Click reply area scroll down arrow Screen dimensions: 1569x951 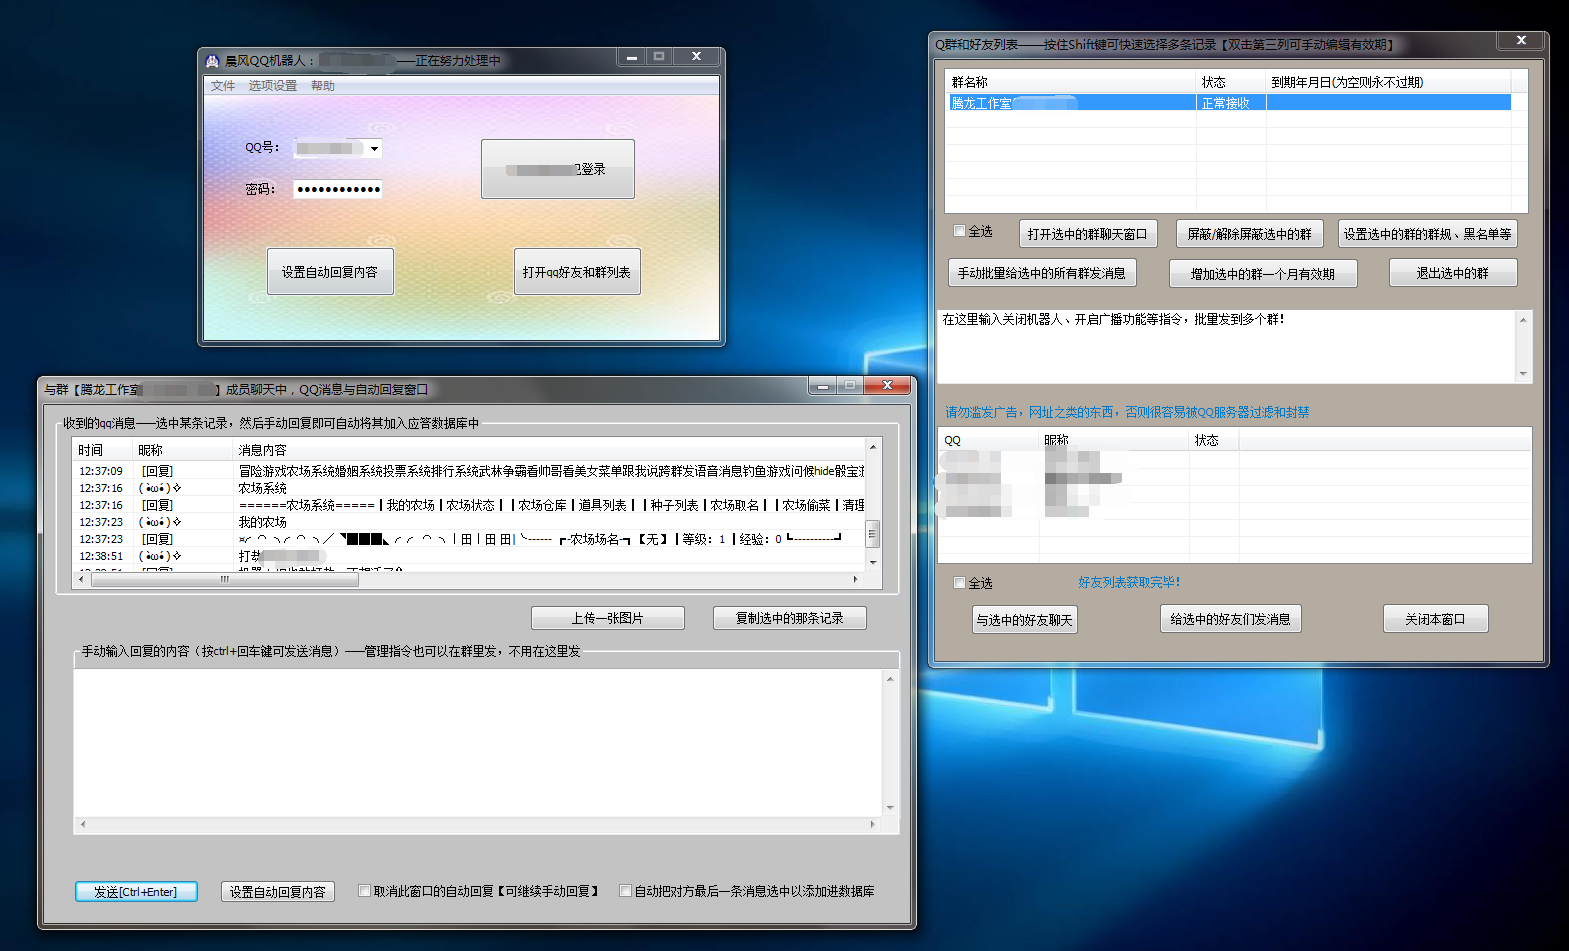[890, 808]
